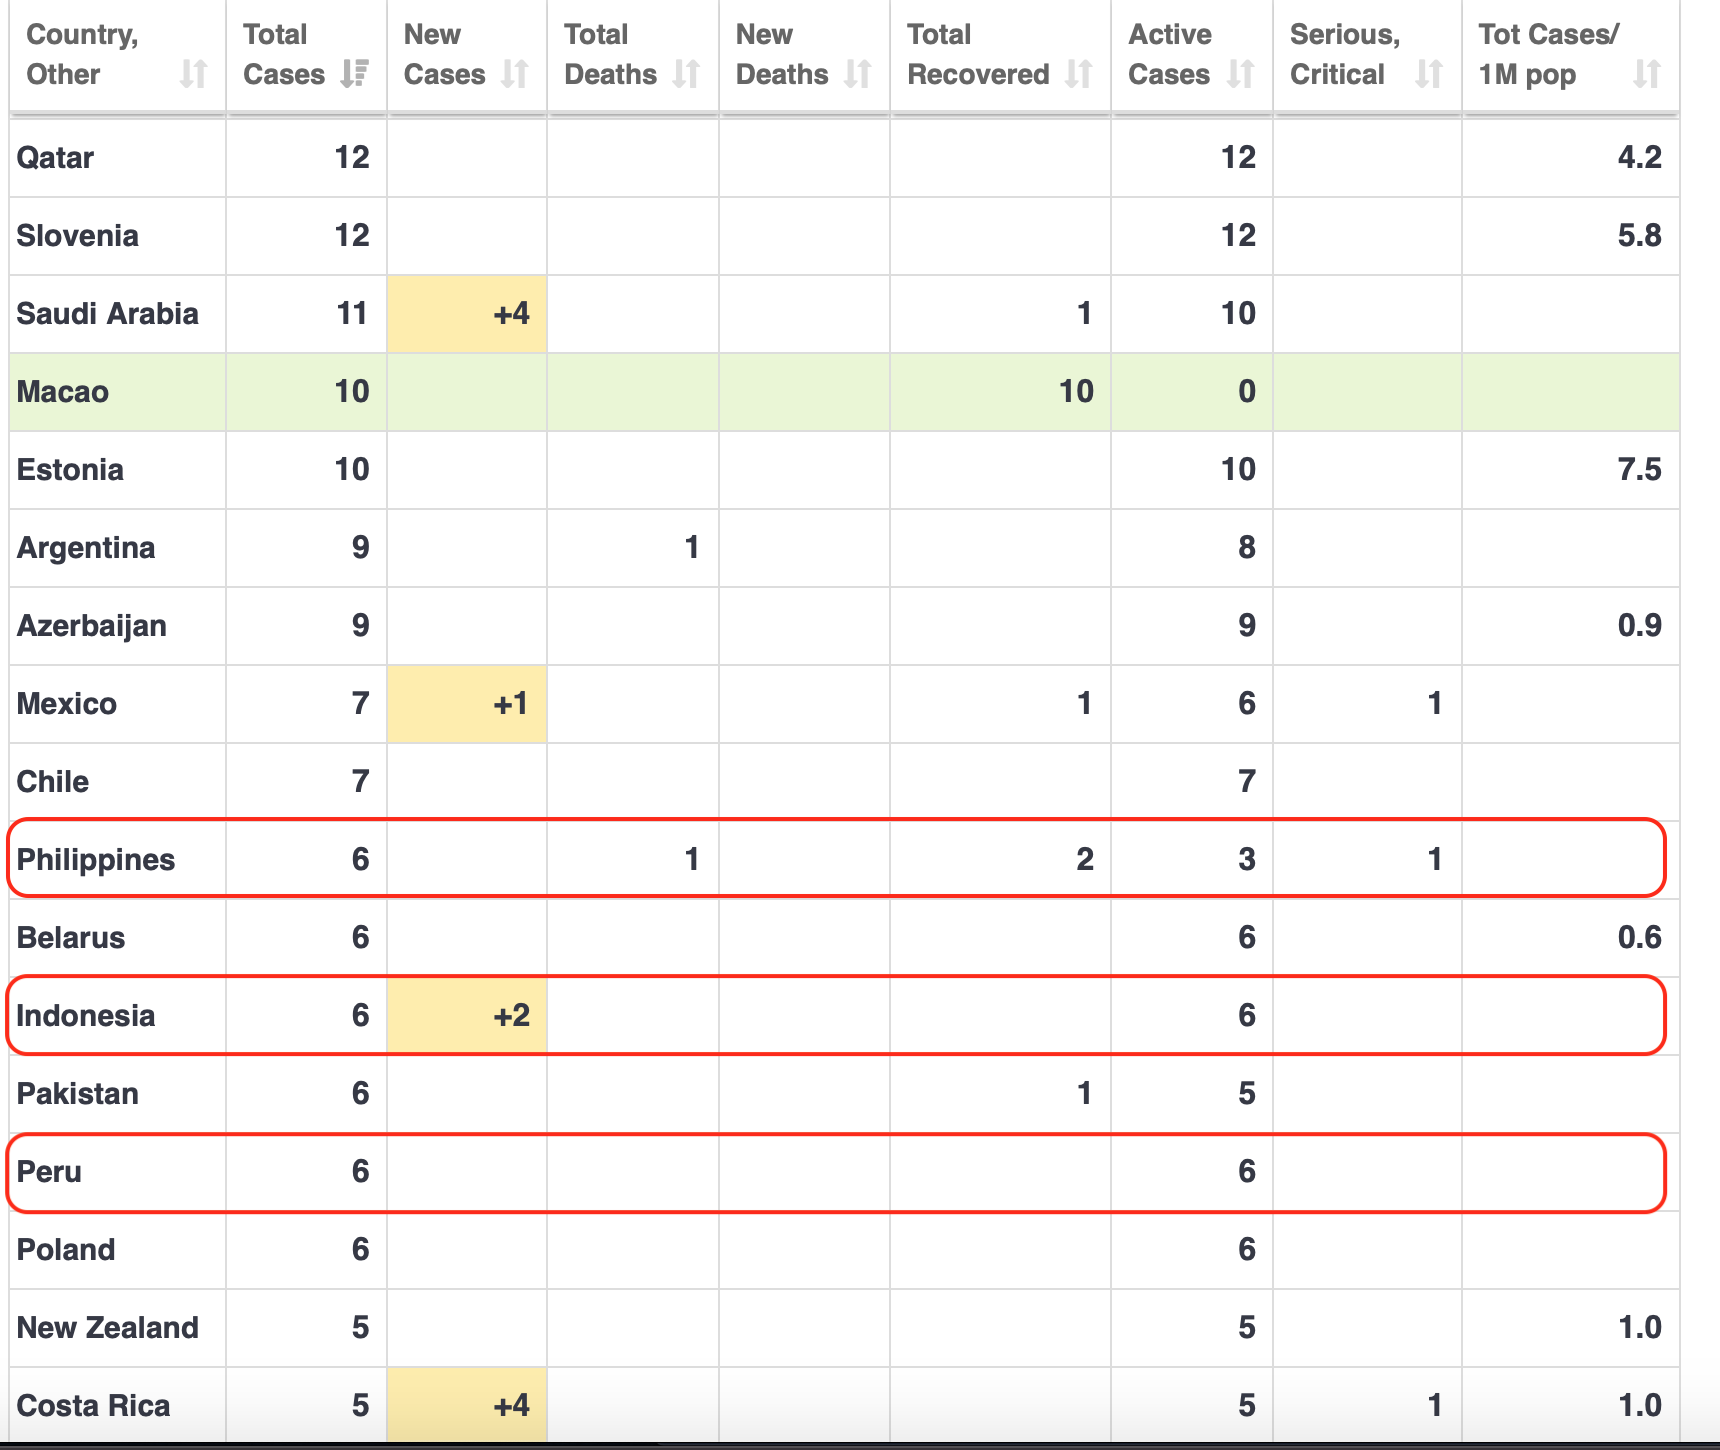
Task: Click Macao's active cases value 0
Action: (x=1246, y=391)
